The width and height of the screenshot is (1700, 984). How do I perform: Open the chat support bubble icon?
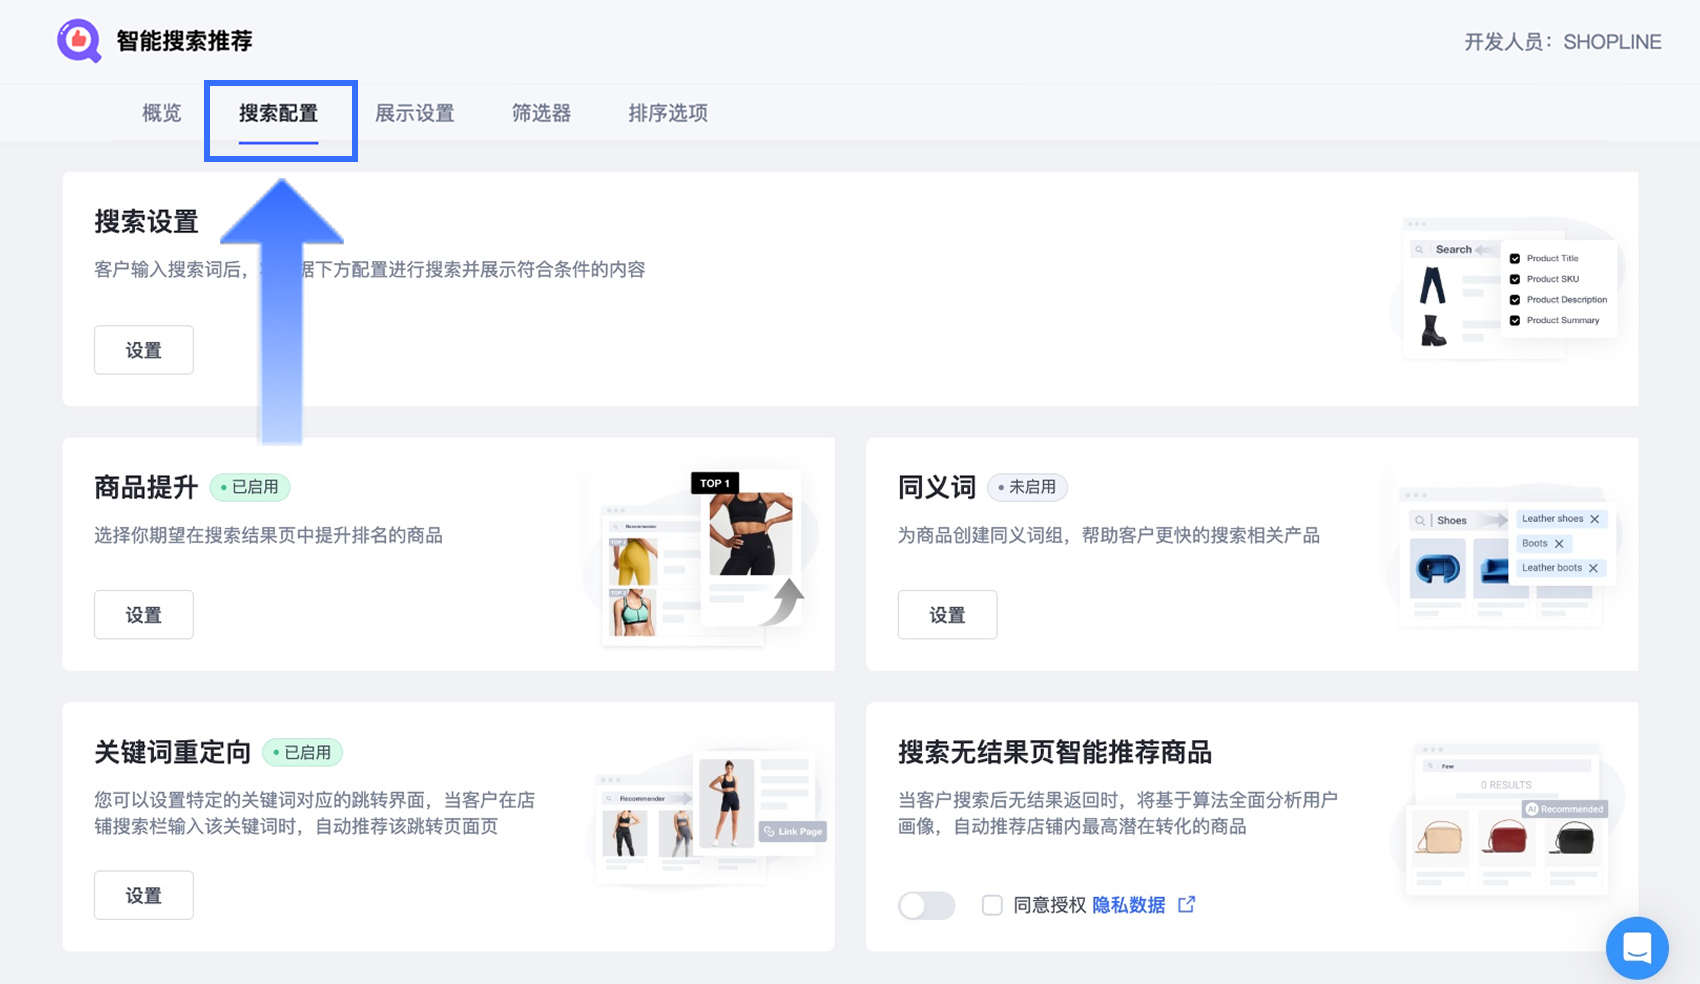pos(1637,947)
